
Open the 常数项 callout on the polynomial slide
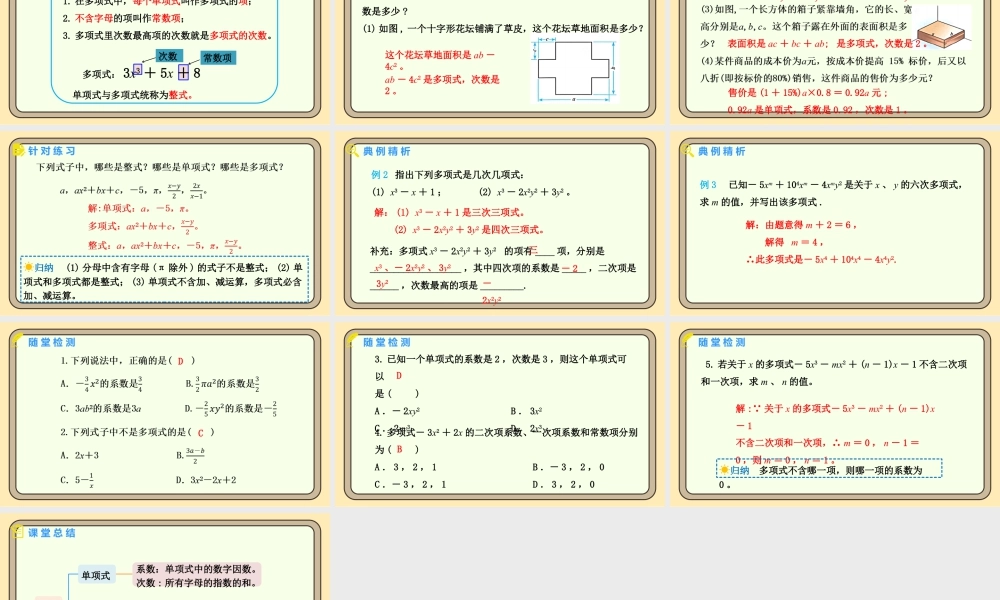[219, 58]
